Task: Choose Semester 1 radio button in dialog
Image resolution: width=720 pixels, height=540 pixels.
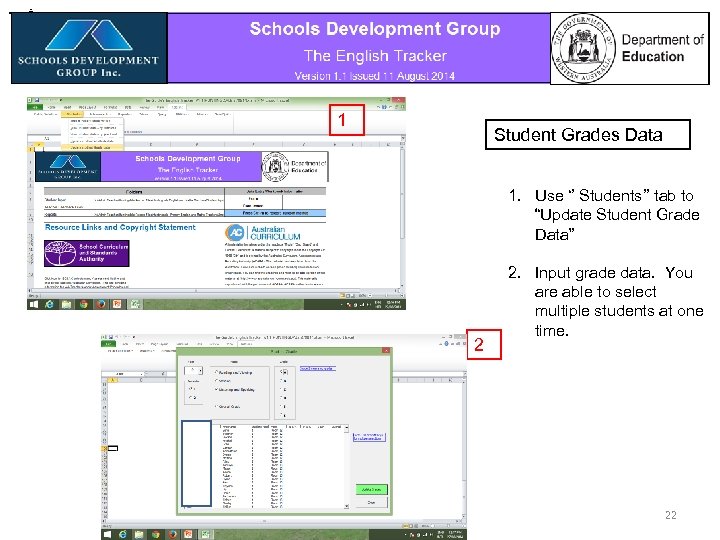Action: pos(191,388)
